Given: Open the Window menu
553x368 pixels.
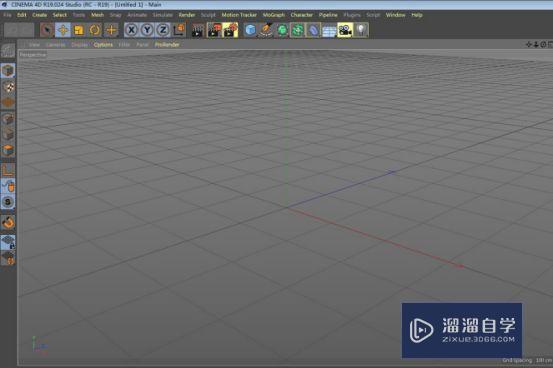Looking at the screenshot, I should pyautogui.click(x=395, y=15).
